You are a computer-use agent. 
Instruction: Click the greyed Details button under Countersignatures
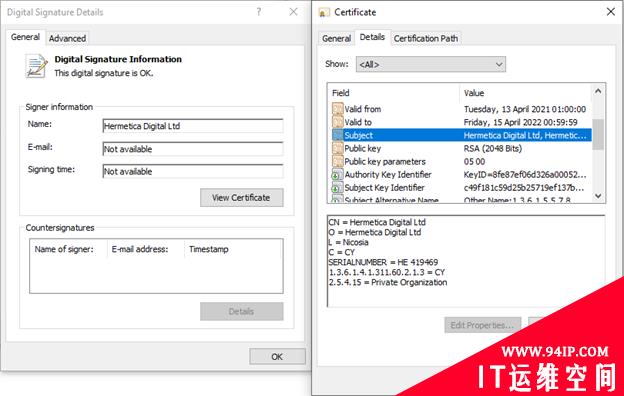(x=242, y=311)
